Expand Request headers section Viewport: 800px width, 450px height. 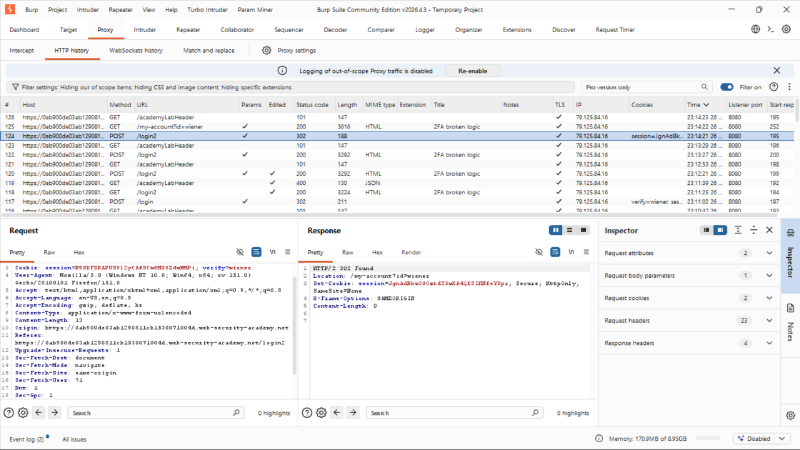(x=769, y=320)
